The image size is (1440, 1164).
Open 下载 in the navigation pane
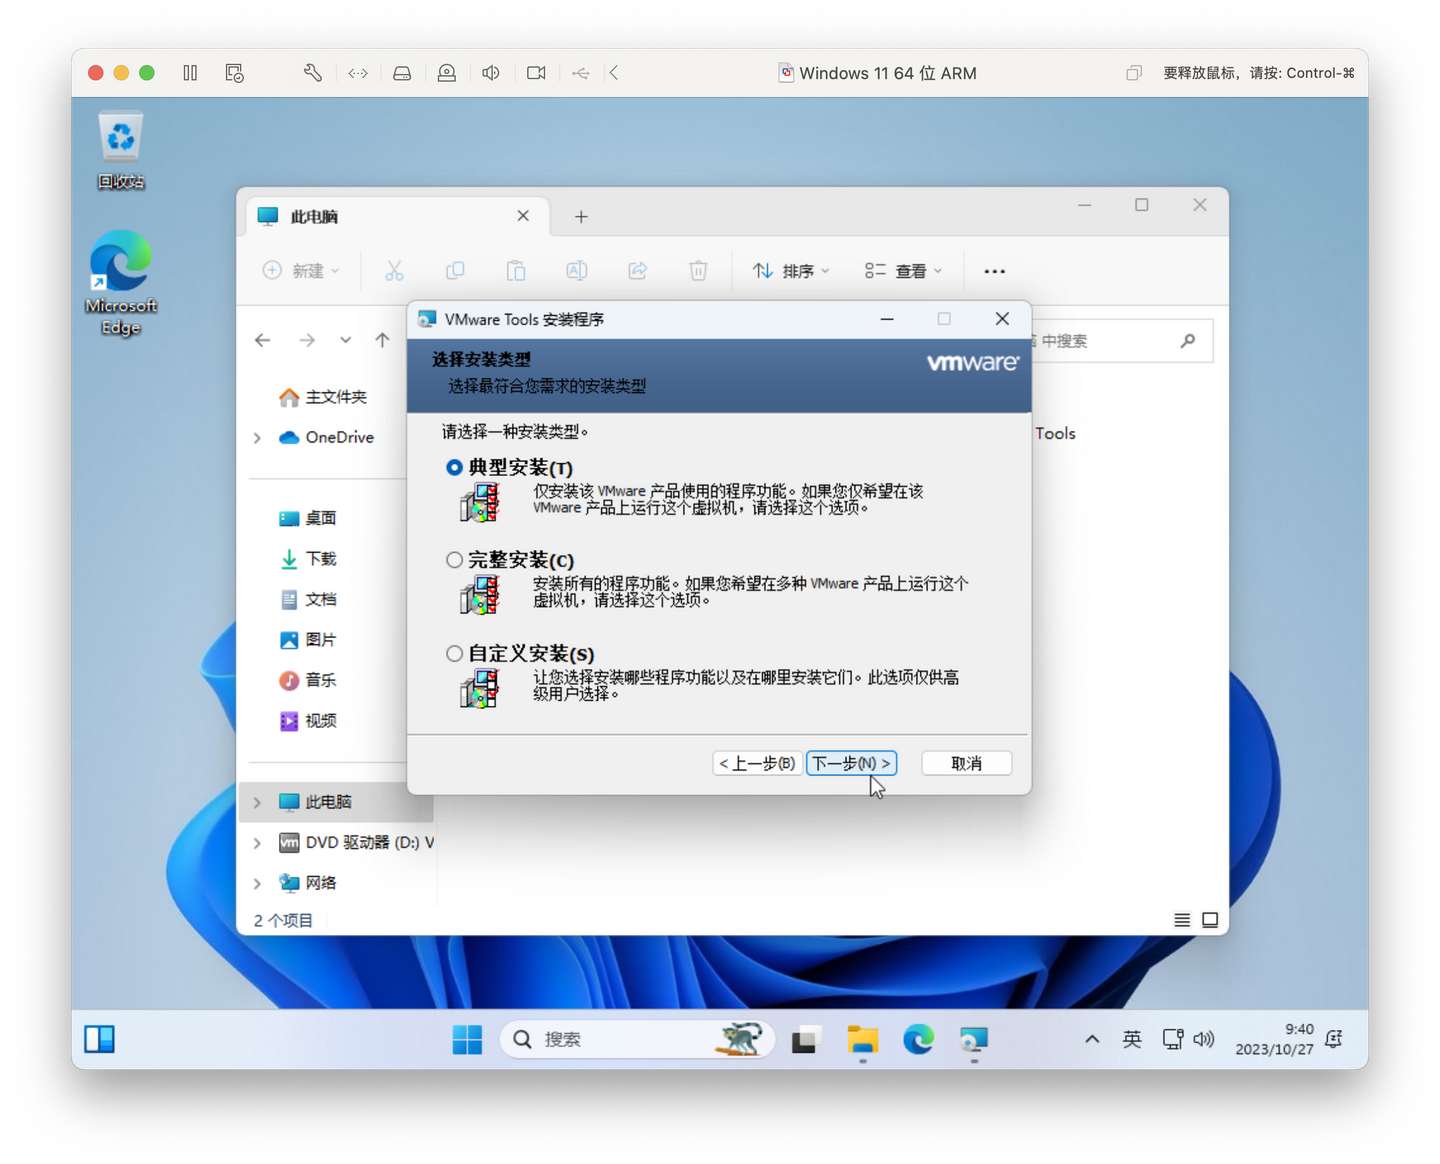[x=308, y=559]
